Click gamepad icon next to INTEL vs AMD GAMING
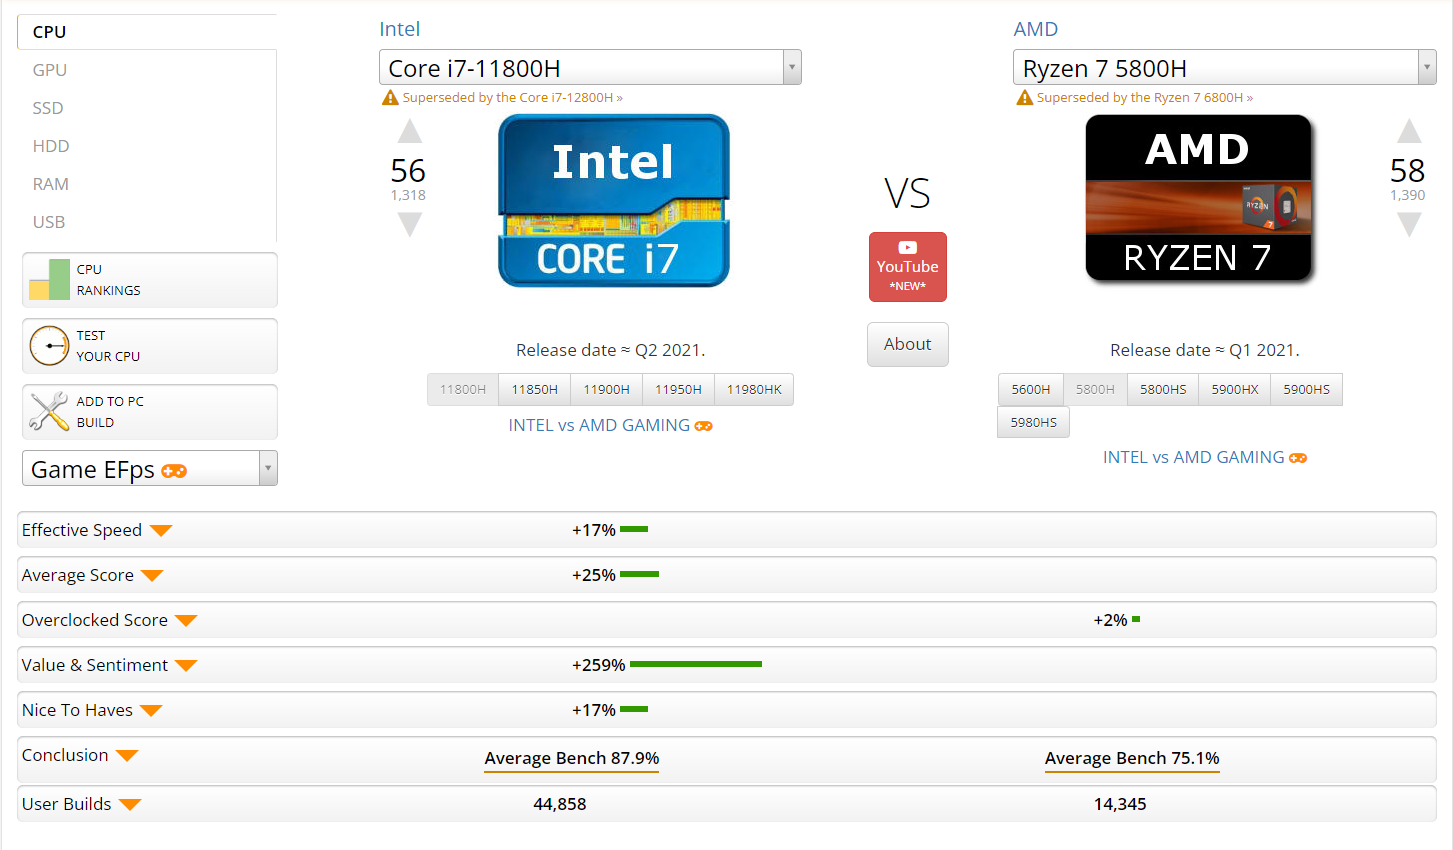This screenshot has height=850, width=1453. (703, 424)
